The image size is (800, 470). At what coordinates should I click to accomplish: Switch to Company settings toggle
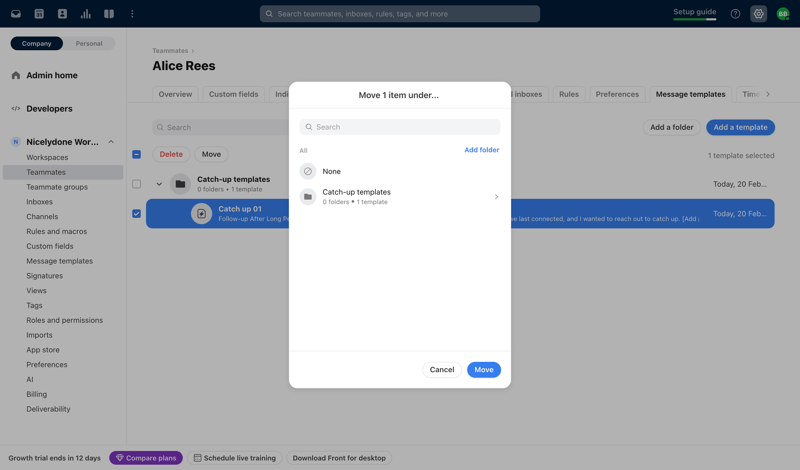click(x=37, y=43)
